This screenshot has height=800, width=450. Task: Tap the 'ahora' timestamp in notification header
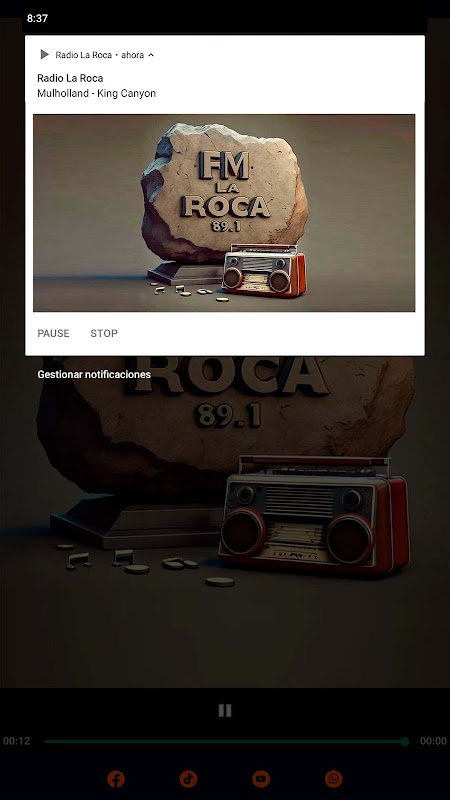tap(133, 55)
